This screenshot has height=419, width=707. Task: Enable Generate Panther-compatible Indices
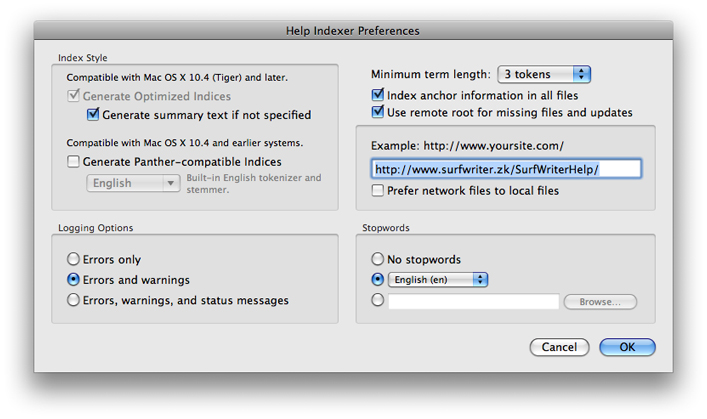[x=73, y=161]
